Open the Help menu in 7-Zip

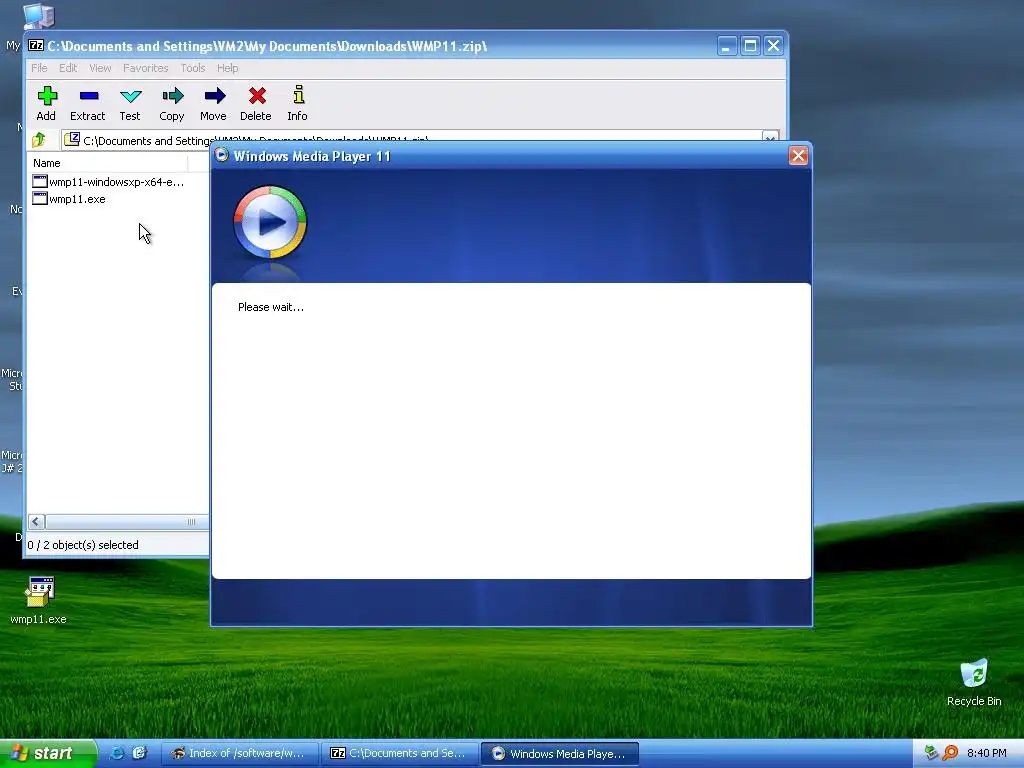tap(227, 68)
